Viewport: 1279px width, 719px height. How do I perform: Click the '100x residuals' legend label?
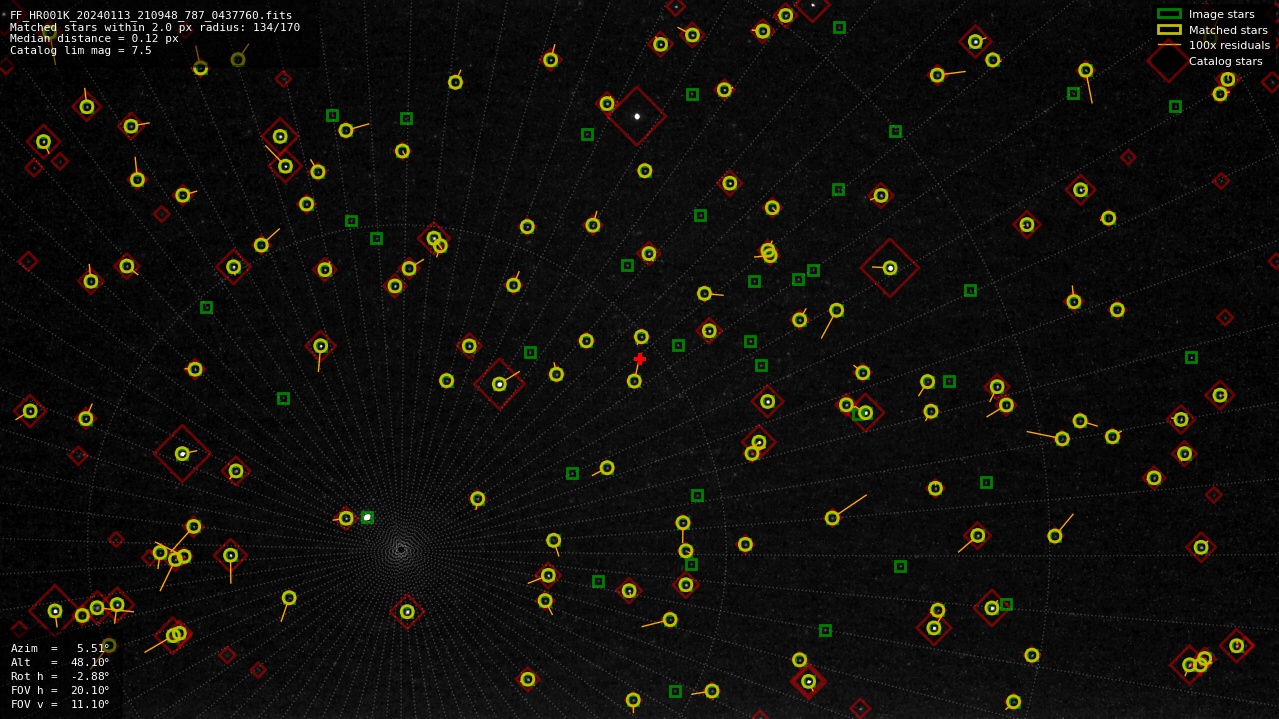[x=1229, y=45]
